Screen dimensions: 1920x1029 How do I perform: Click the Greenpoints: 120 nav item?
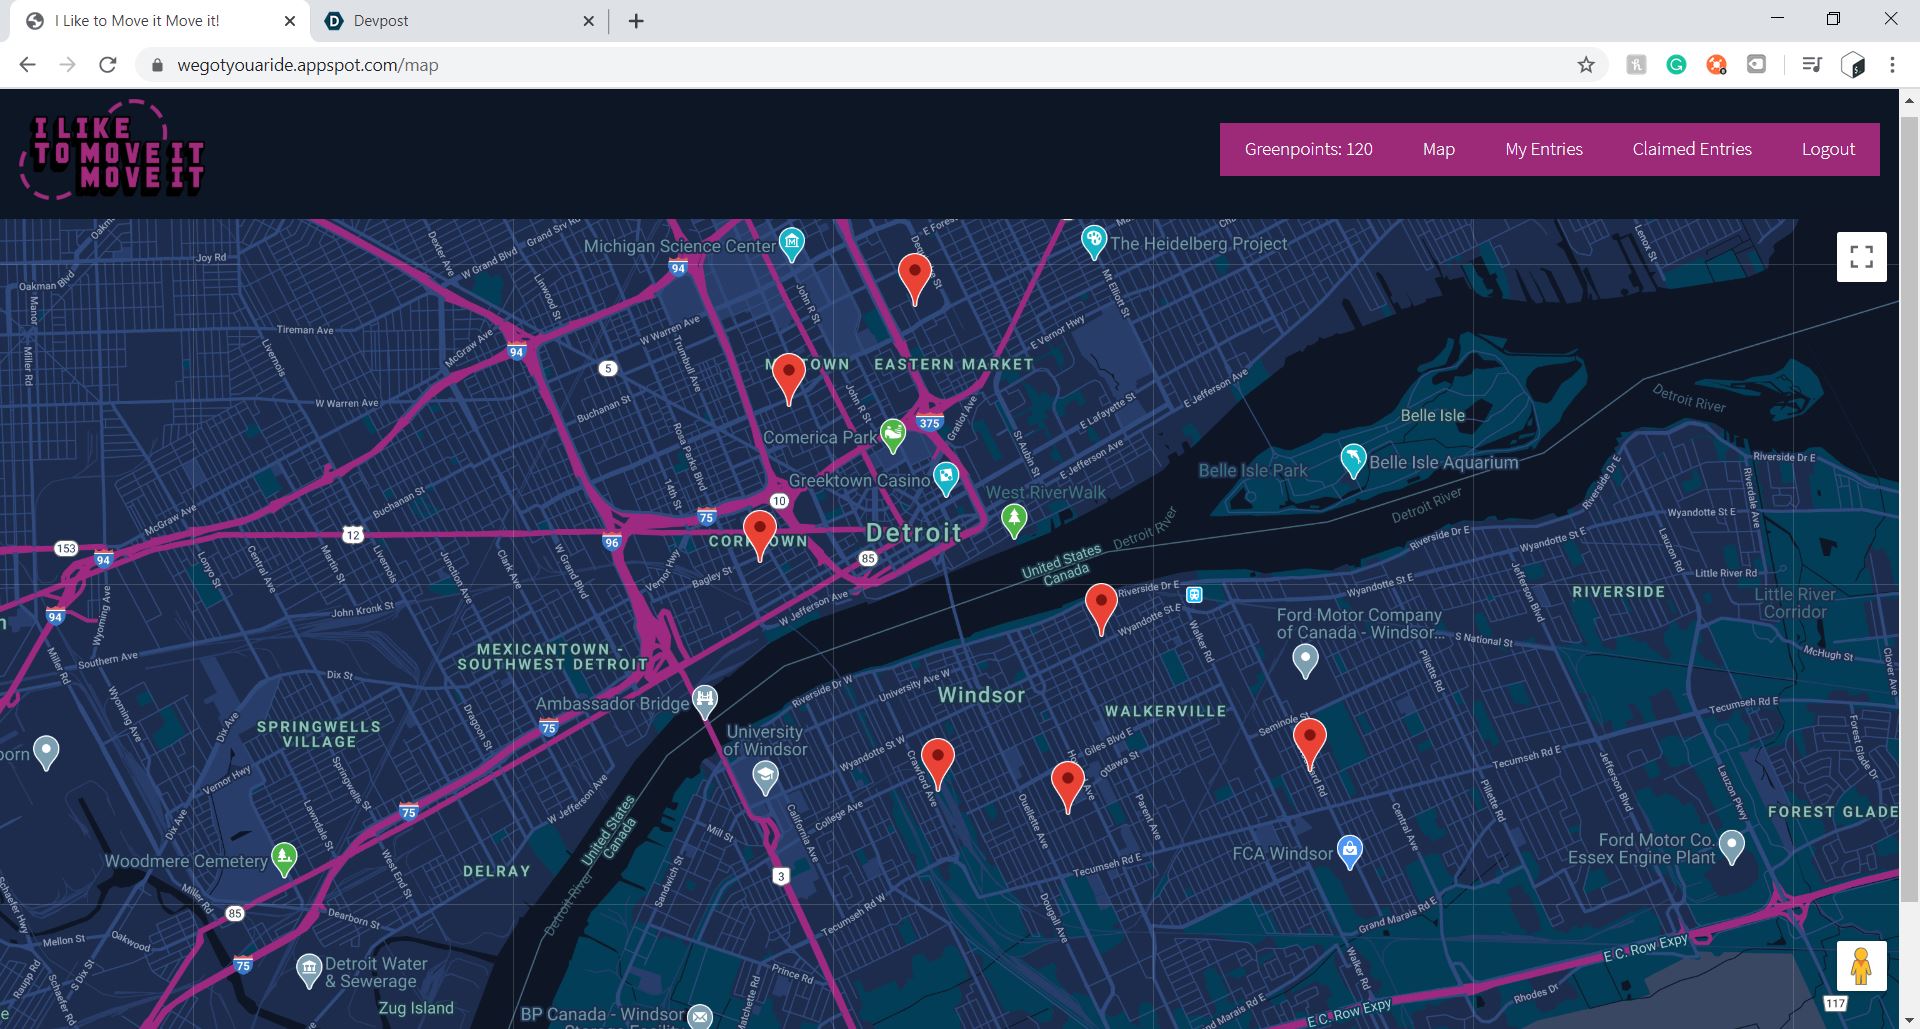click(x=1308, y=149)
